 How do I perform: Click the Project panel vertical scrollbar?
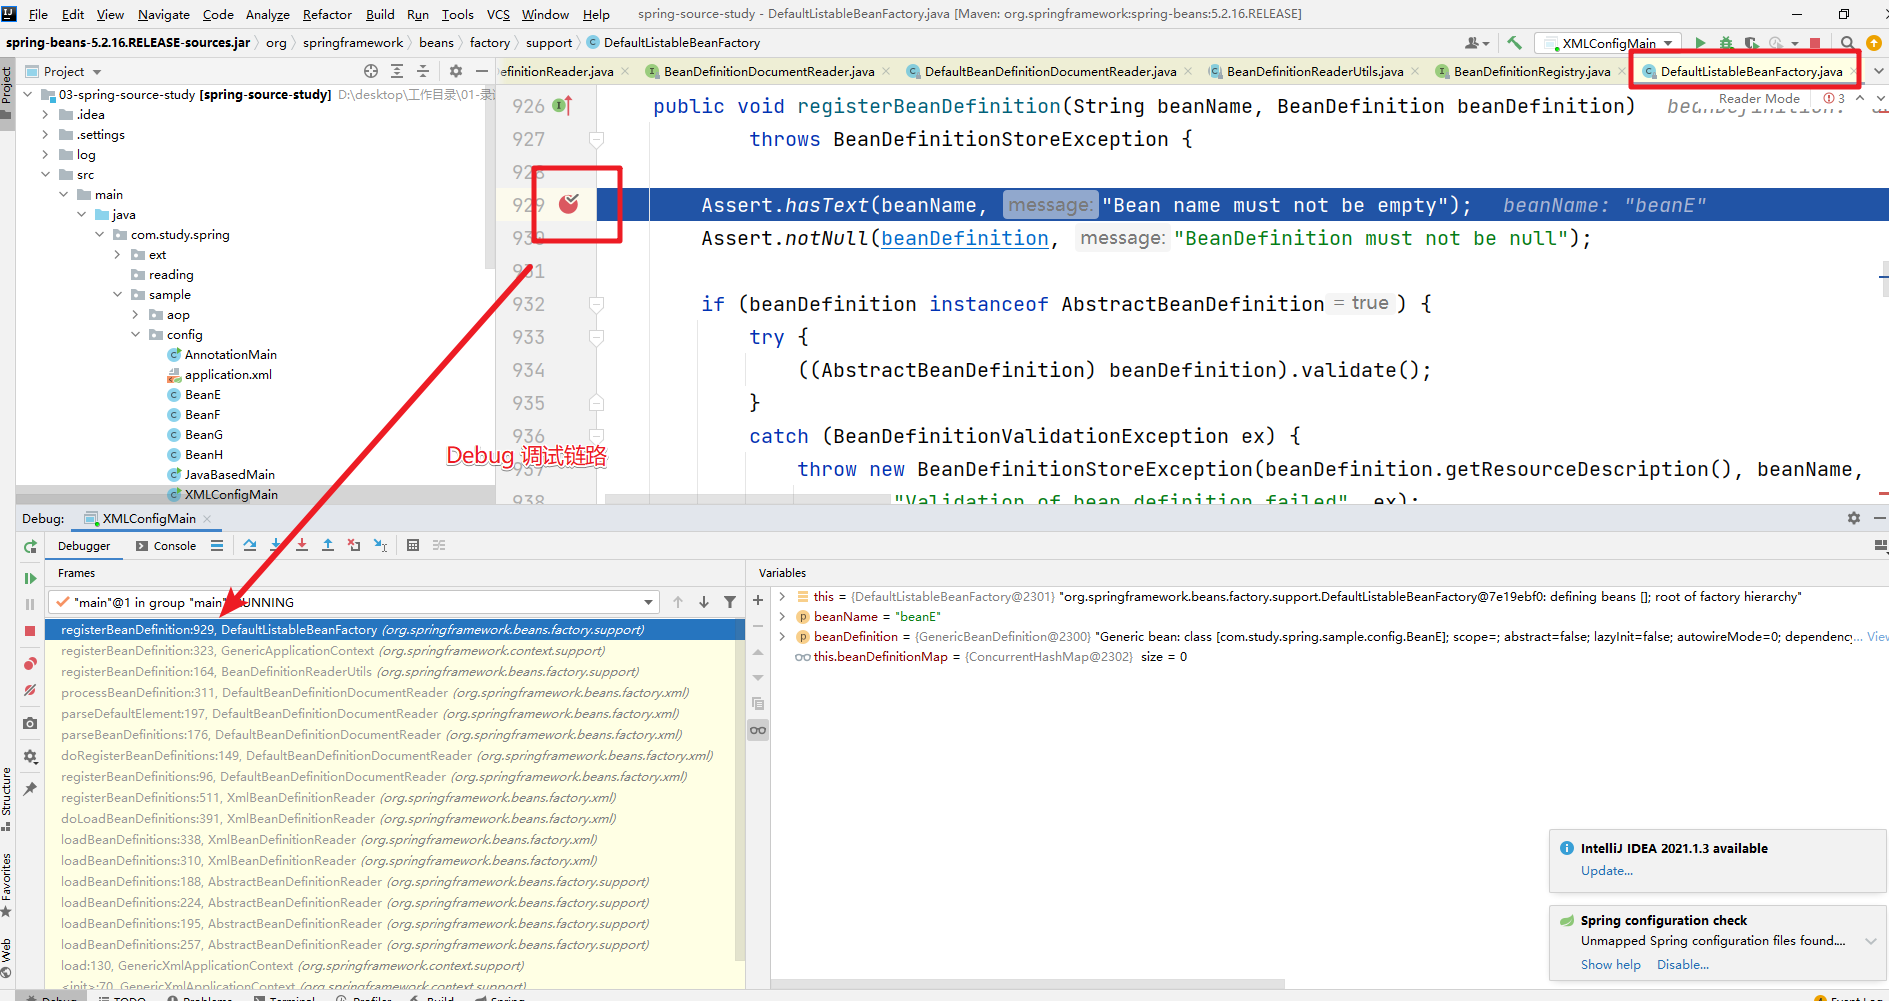tap(489, 180)
